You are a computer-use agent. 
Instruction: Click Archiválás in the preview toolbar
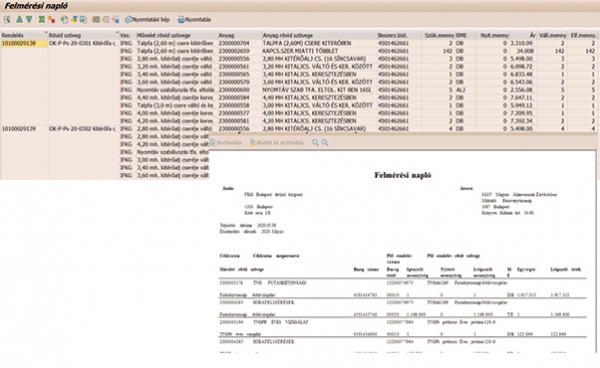(226, 142)
